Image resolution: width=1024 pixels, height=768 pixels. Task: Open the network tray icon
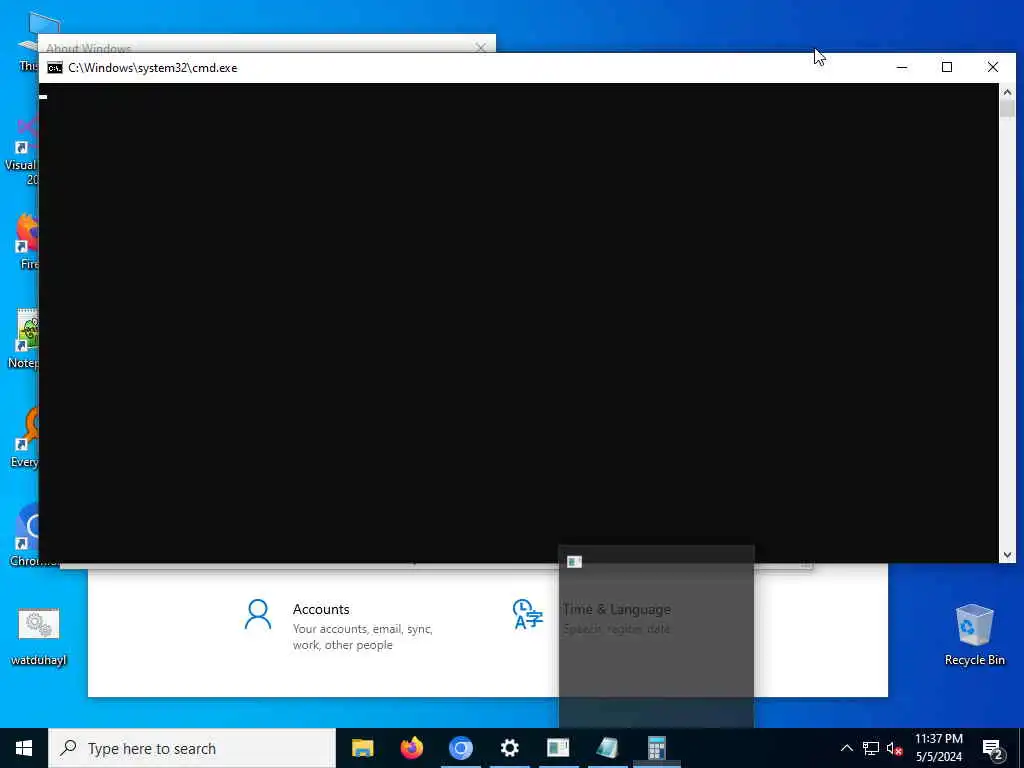[871, 748]
